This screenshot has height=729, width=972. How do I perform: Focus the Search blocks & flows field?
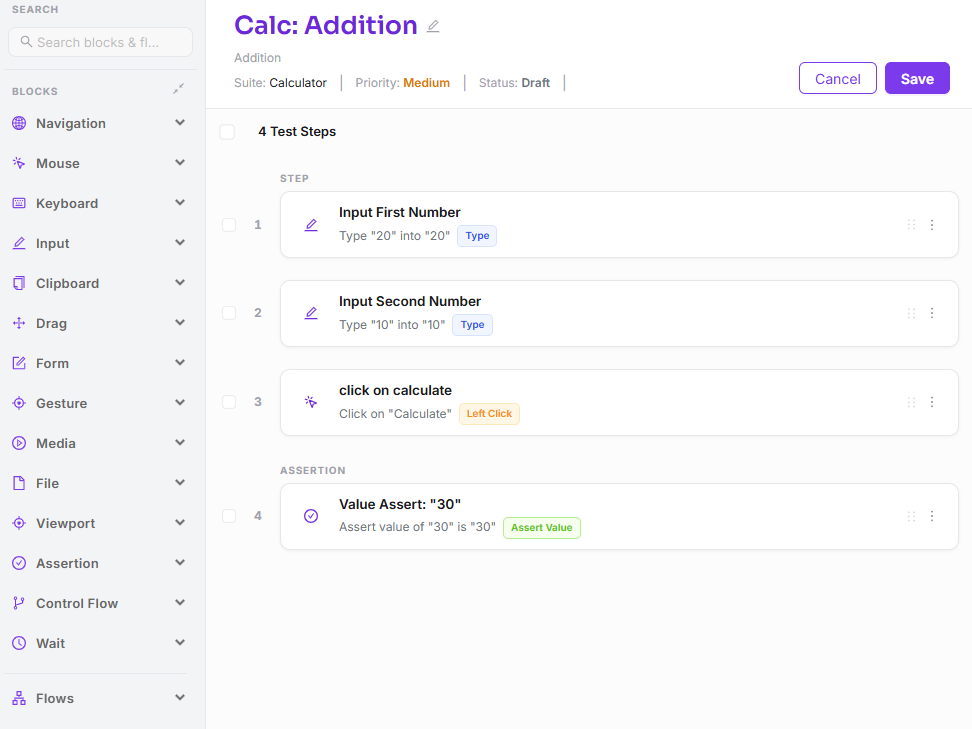pos(100,42)
